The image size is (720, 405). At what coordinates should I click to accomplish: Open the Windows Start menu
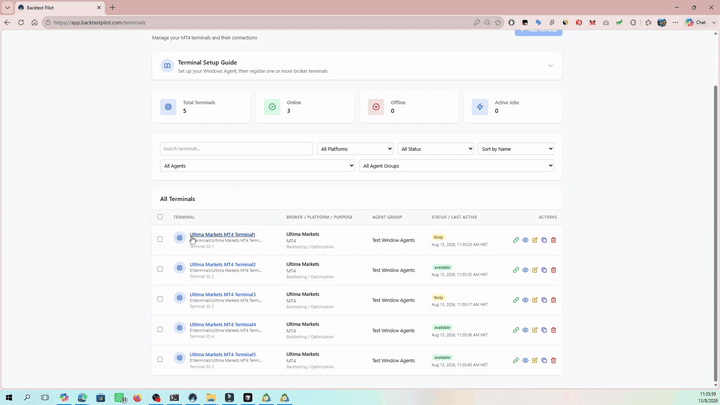coord(9,398)
